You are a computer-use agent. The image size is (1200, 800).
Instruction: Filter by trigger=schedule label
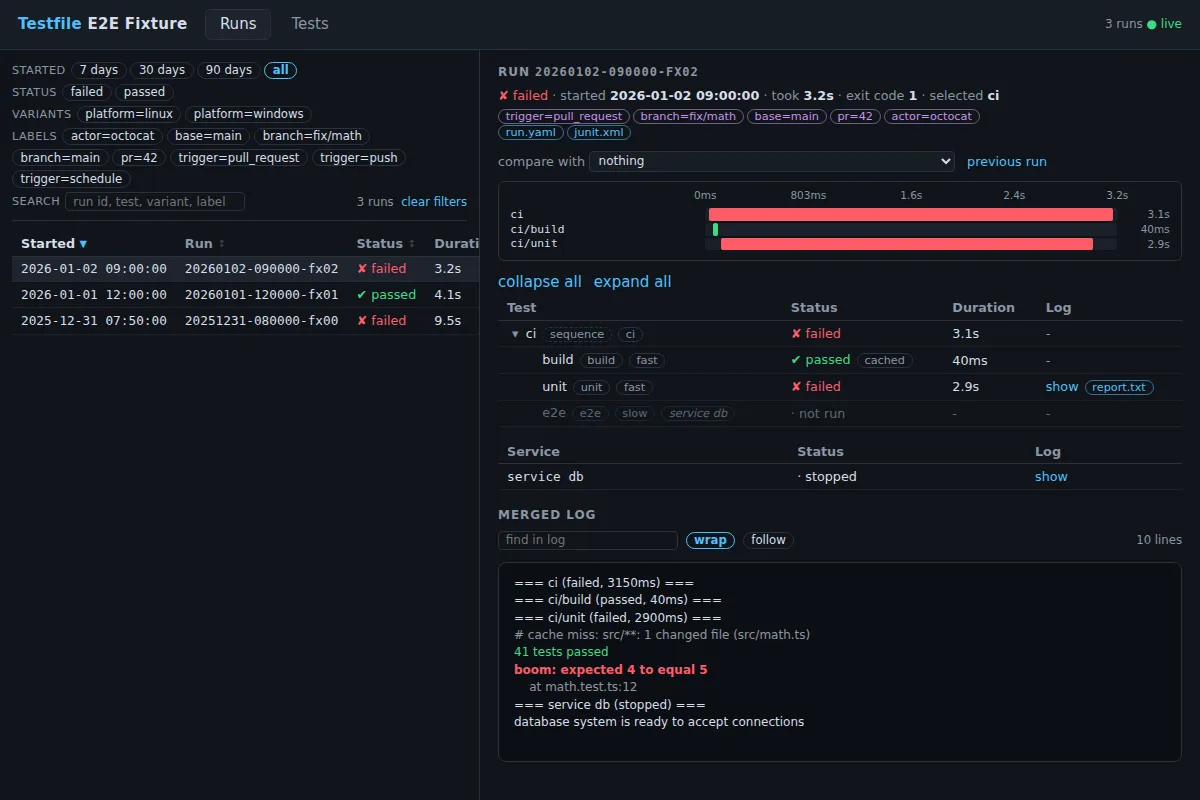[x=71, y=179]
